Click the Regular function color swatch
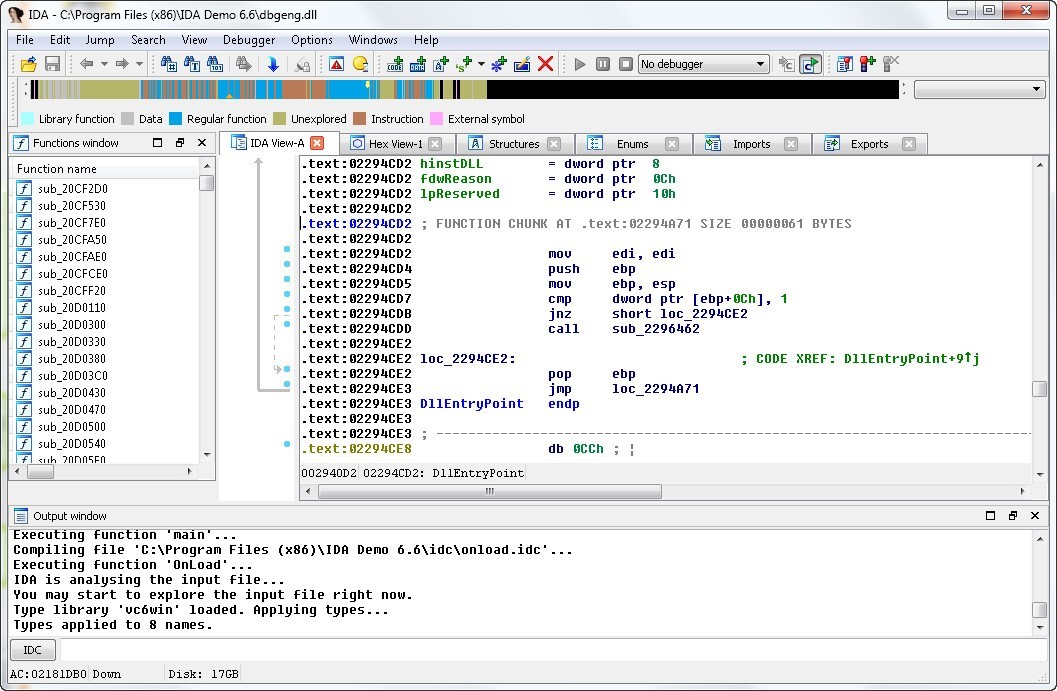Viewport: 1057px width, 691px height. (176, 119)
